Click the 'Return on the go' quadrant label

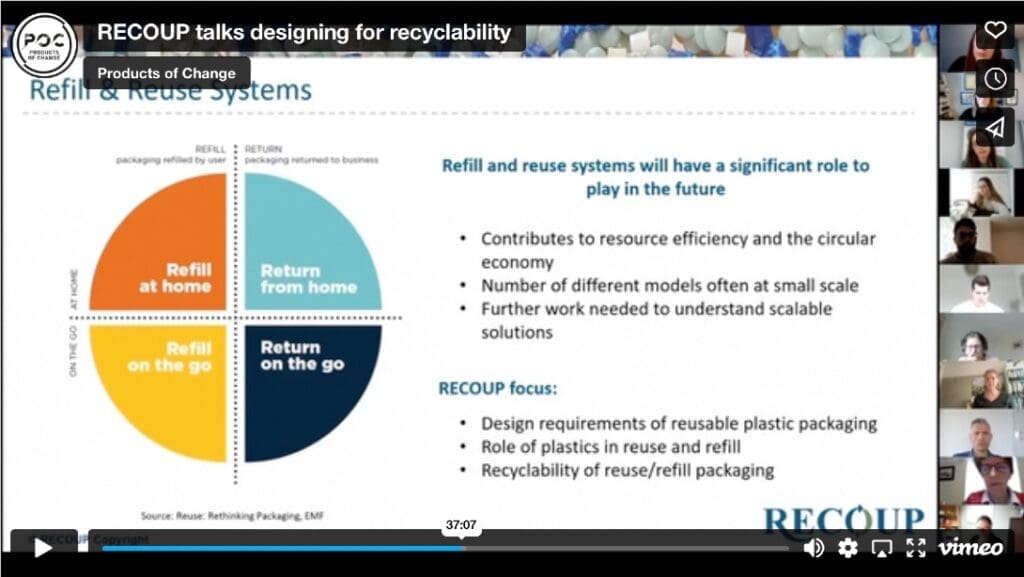coord(302,356)
